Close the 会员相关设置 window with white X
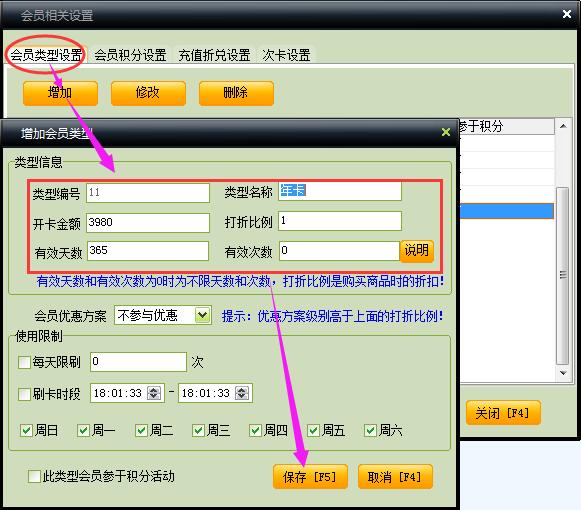The image size is (581, 510). (567, 14)
